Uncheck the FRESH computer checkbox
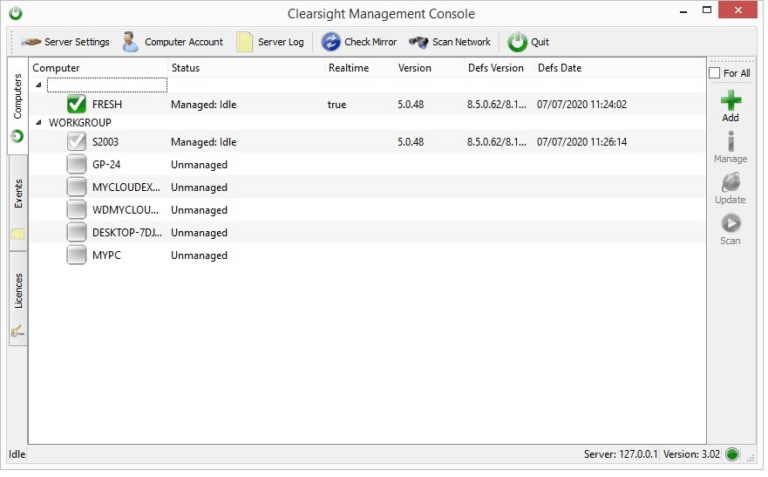The image size is (768, 477). [x=76, y=104]
